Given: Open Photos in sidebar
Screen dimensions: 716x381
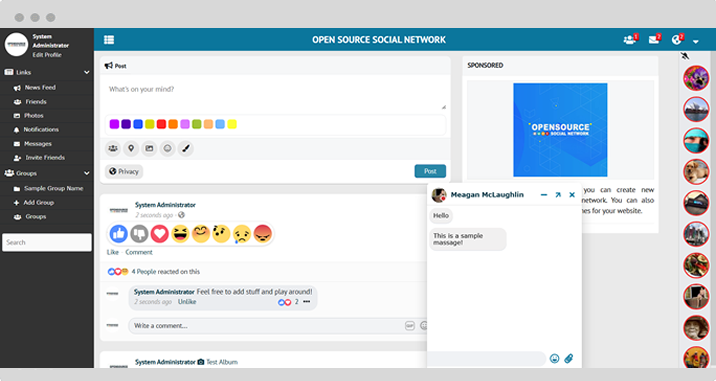Looking at the screenshot, I should [33, 116].
